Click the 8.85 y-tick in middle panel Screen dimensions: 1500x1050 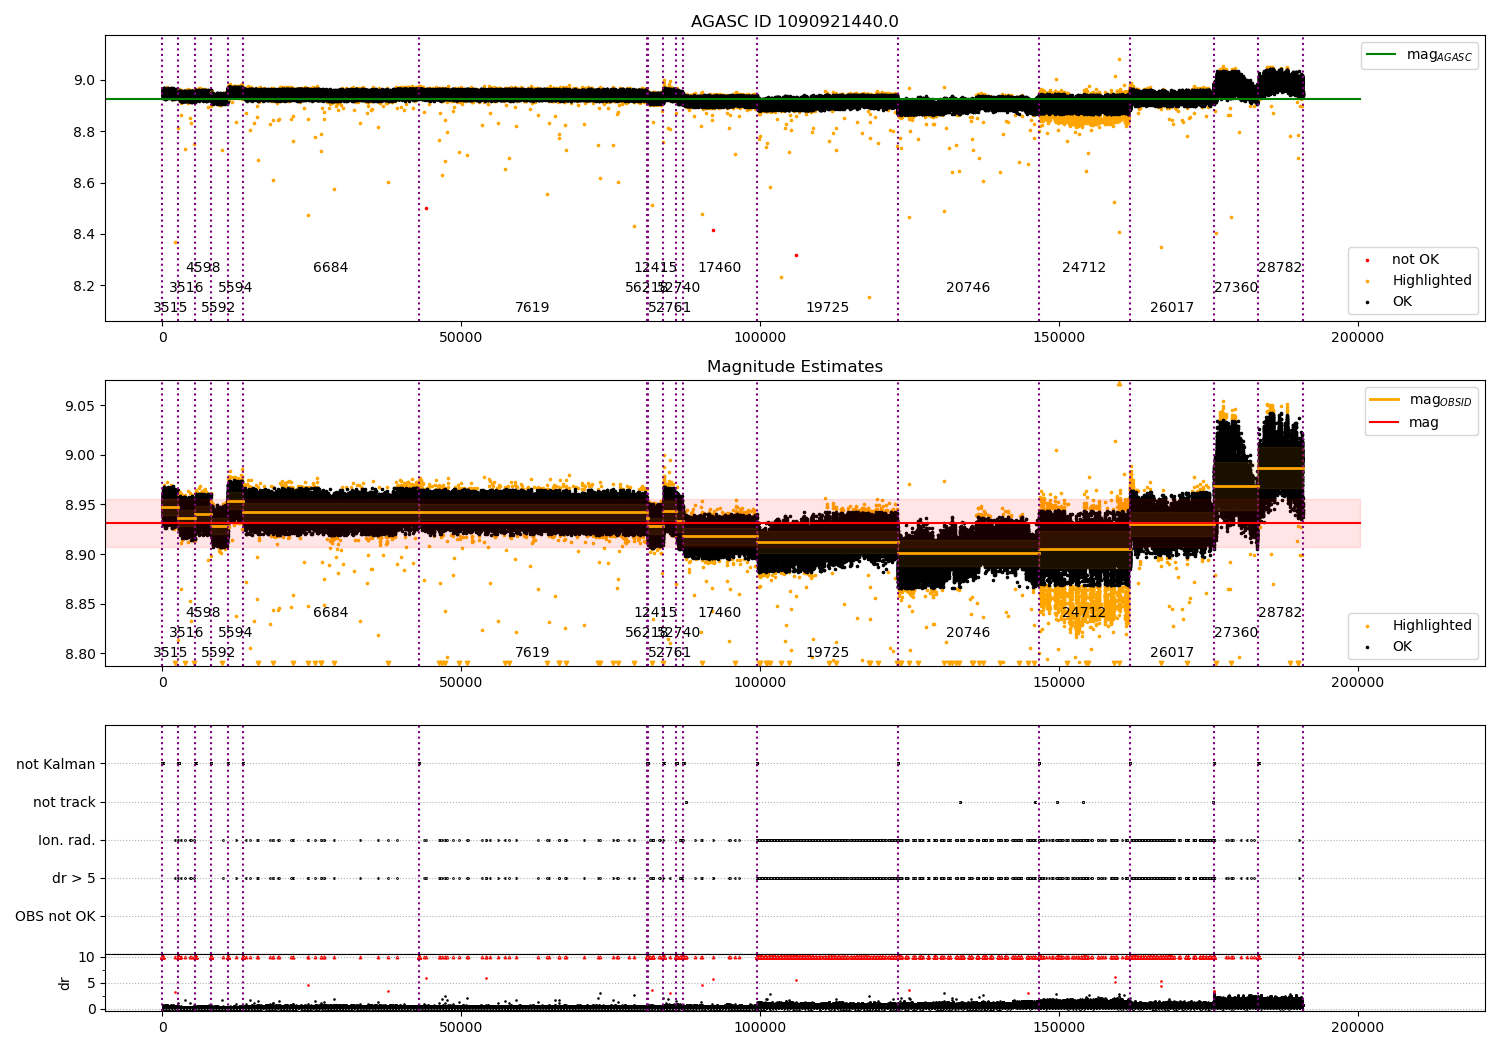pos(79,605)
